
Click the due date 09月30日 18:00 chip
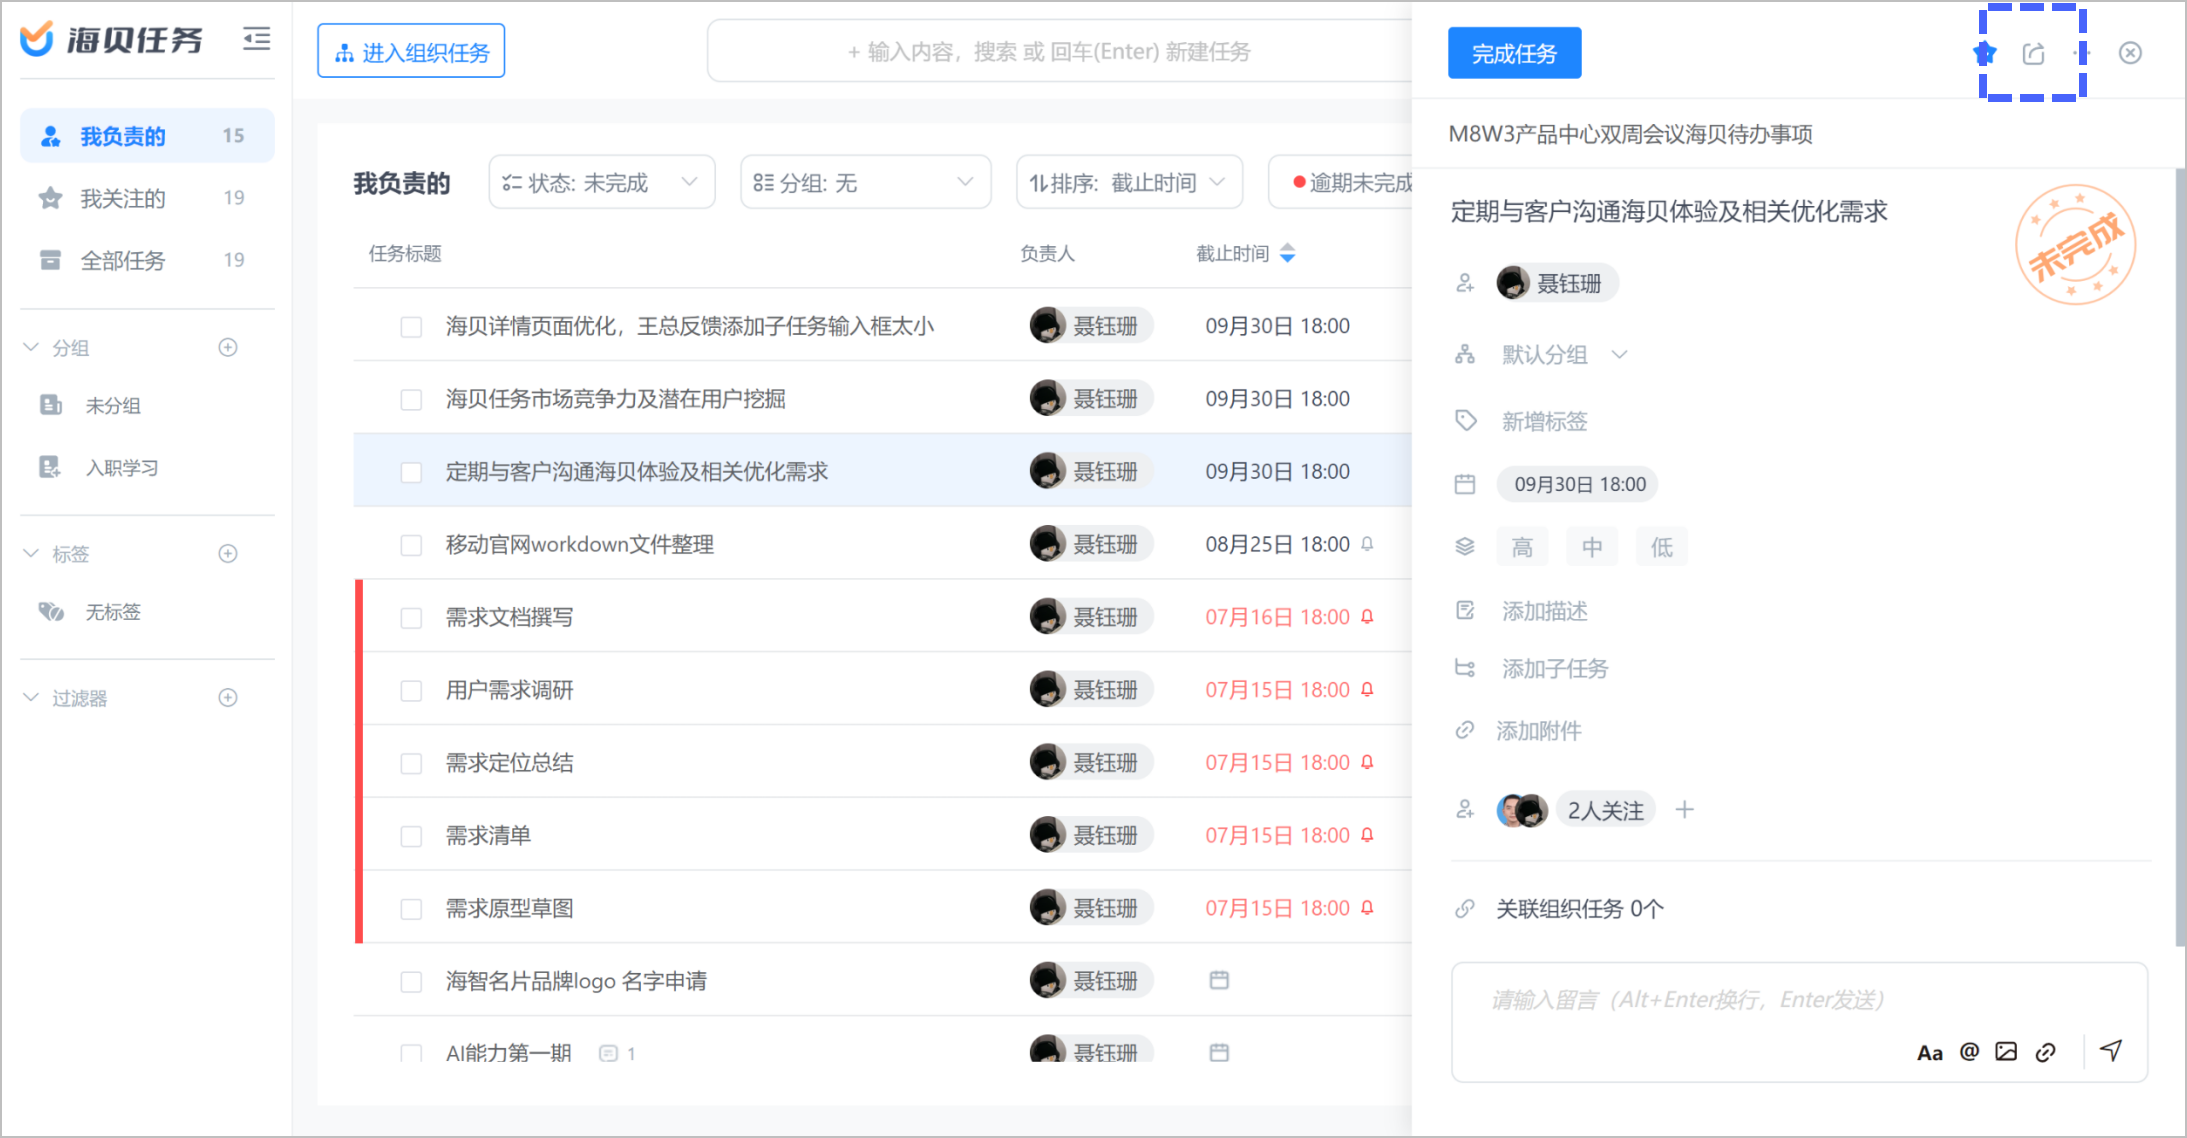(x=1578, y=485)
